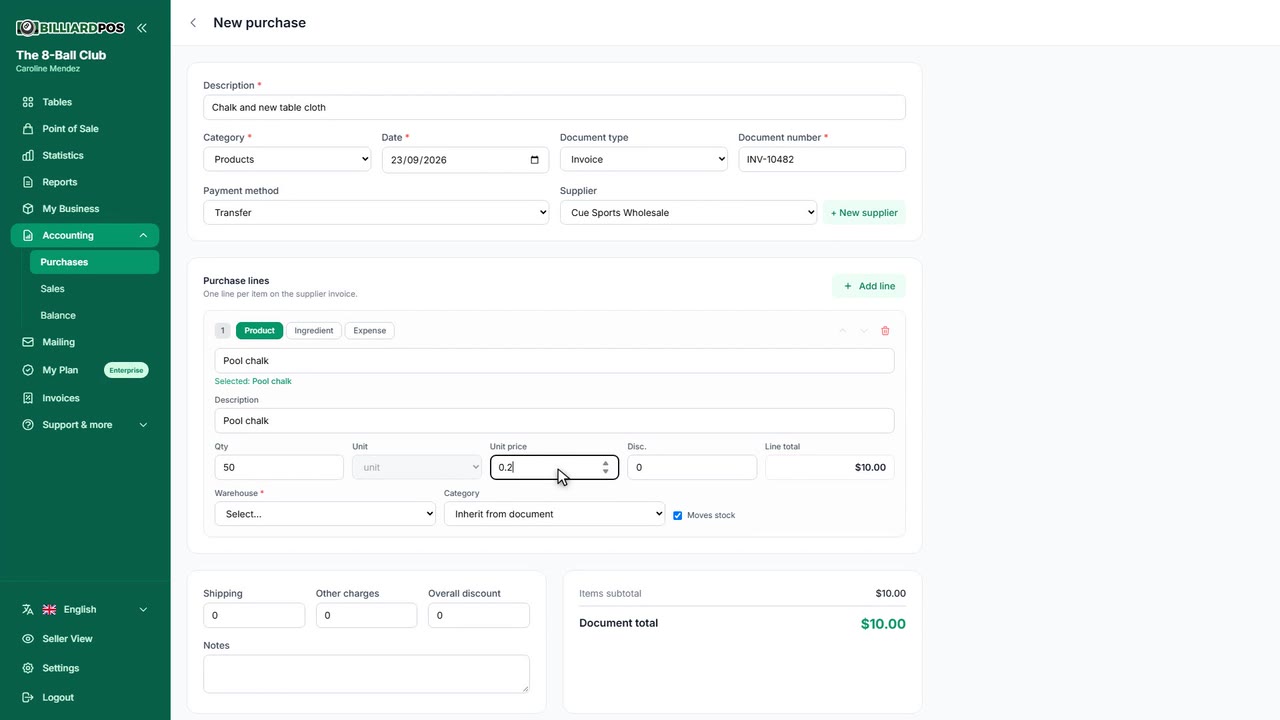The image size is (1280, 720).
Task: Open the date picker calendar icon
Action: [535, 160]
